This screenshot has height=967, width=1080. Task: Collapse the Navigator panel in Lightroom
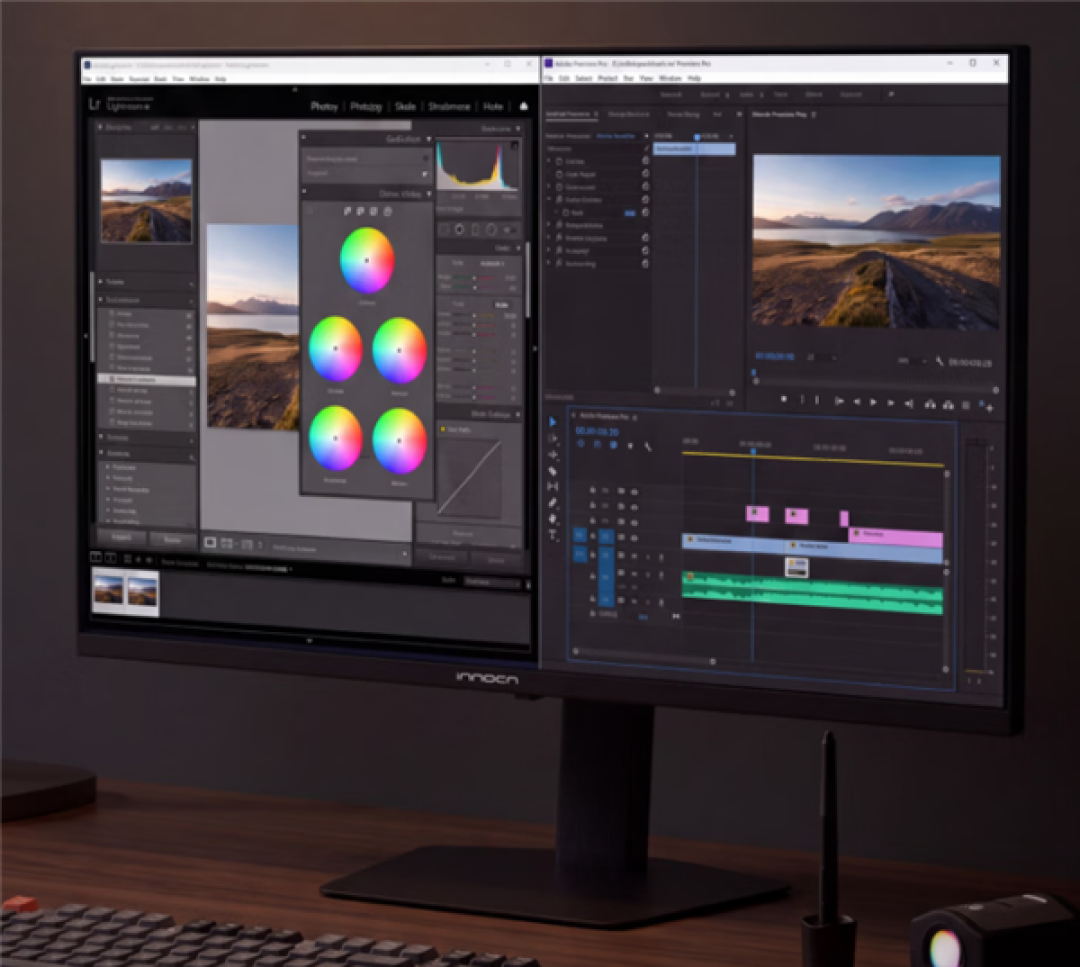[101, 127]
